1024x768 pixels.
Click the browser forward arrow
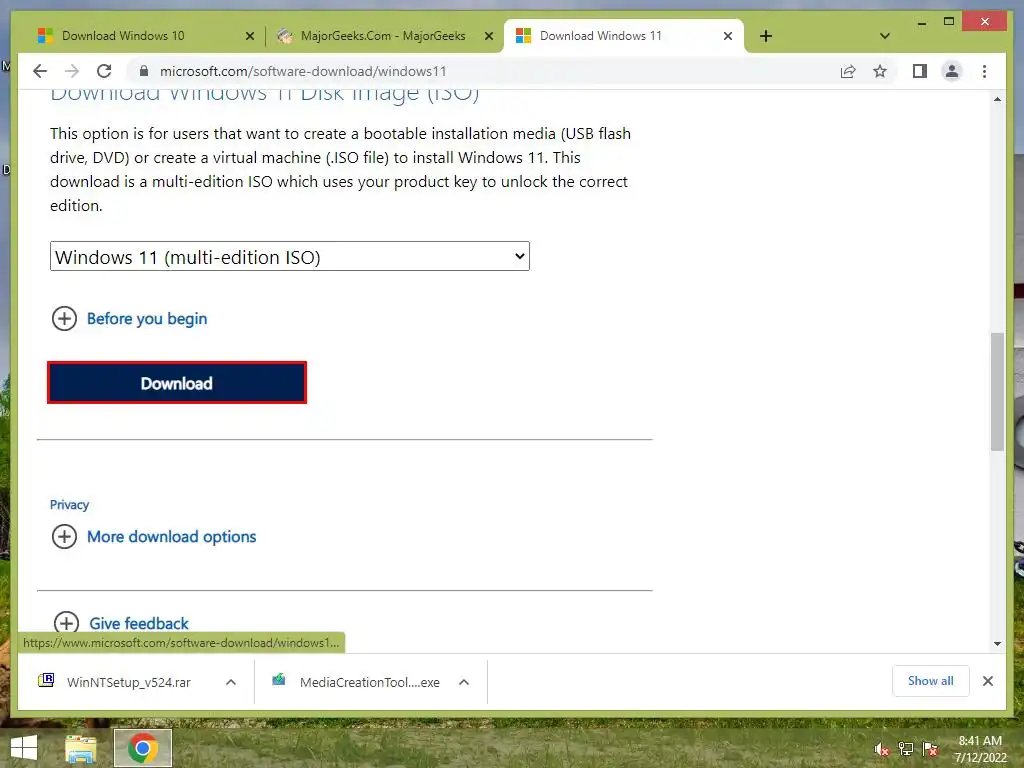[x=72, y=71]
